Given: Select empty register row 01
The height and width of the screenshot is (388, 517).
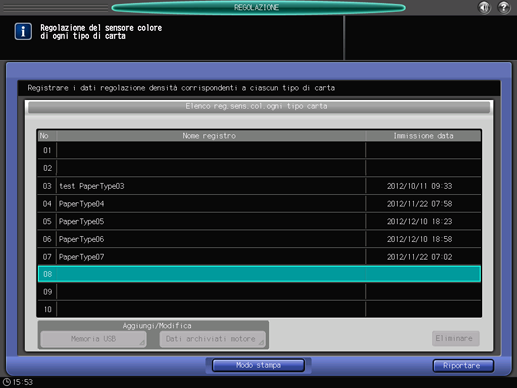Looking at the screenshot, I should pyautogui.click(x=259, y=150).
